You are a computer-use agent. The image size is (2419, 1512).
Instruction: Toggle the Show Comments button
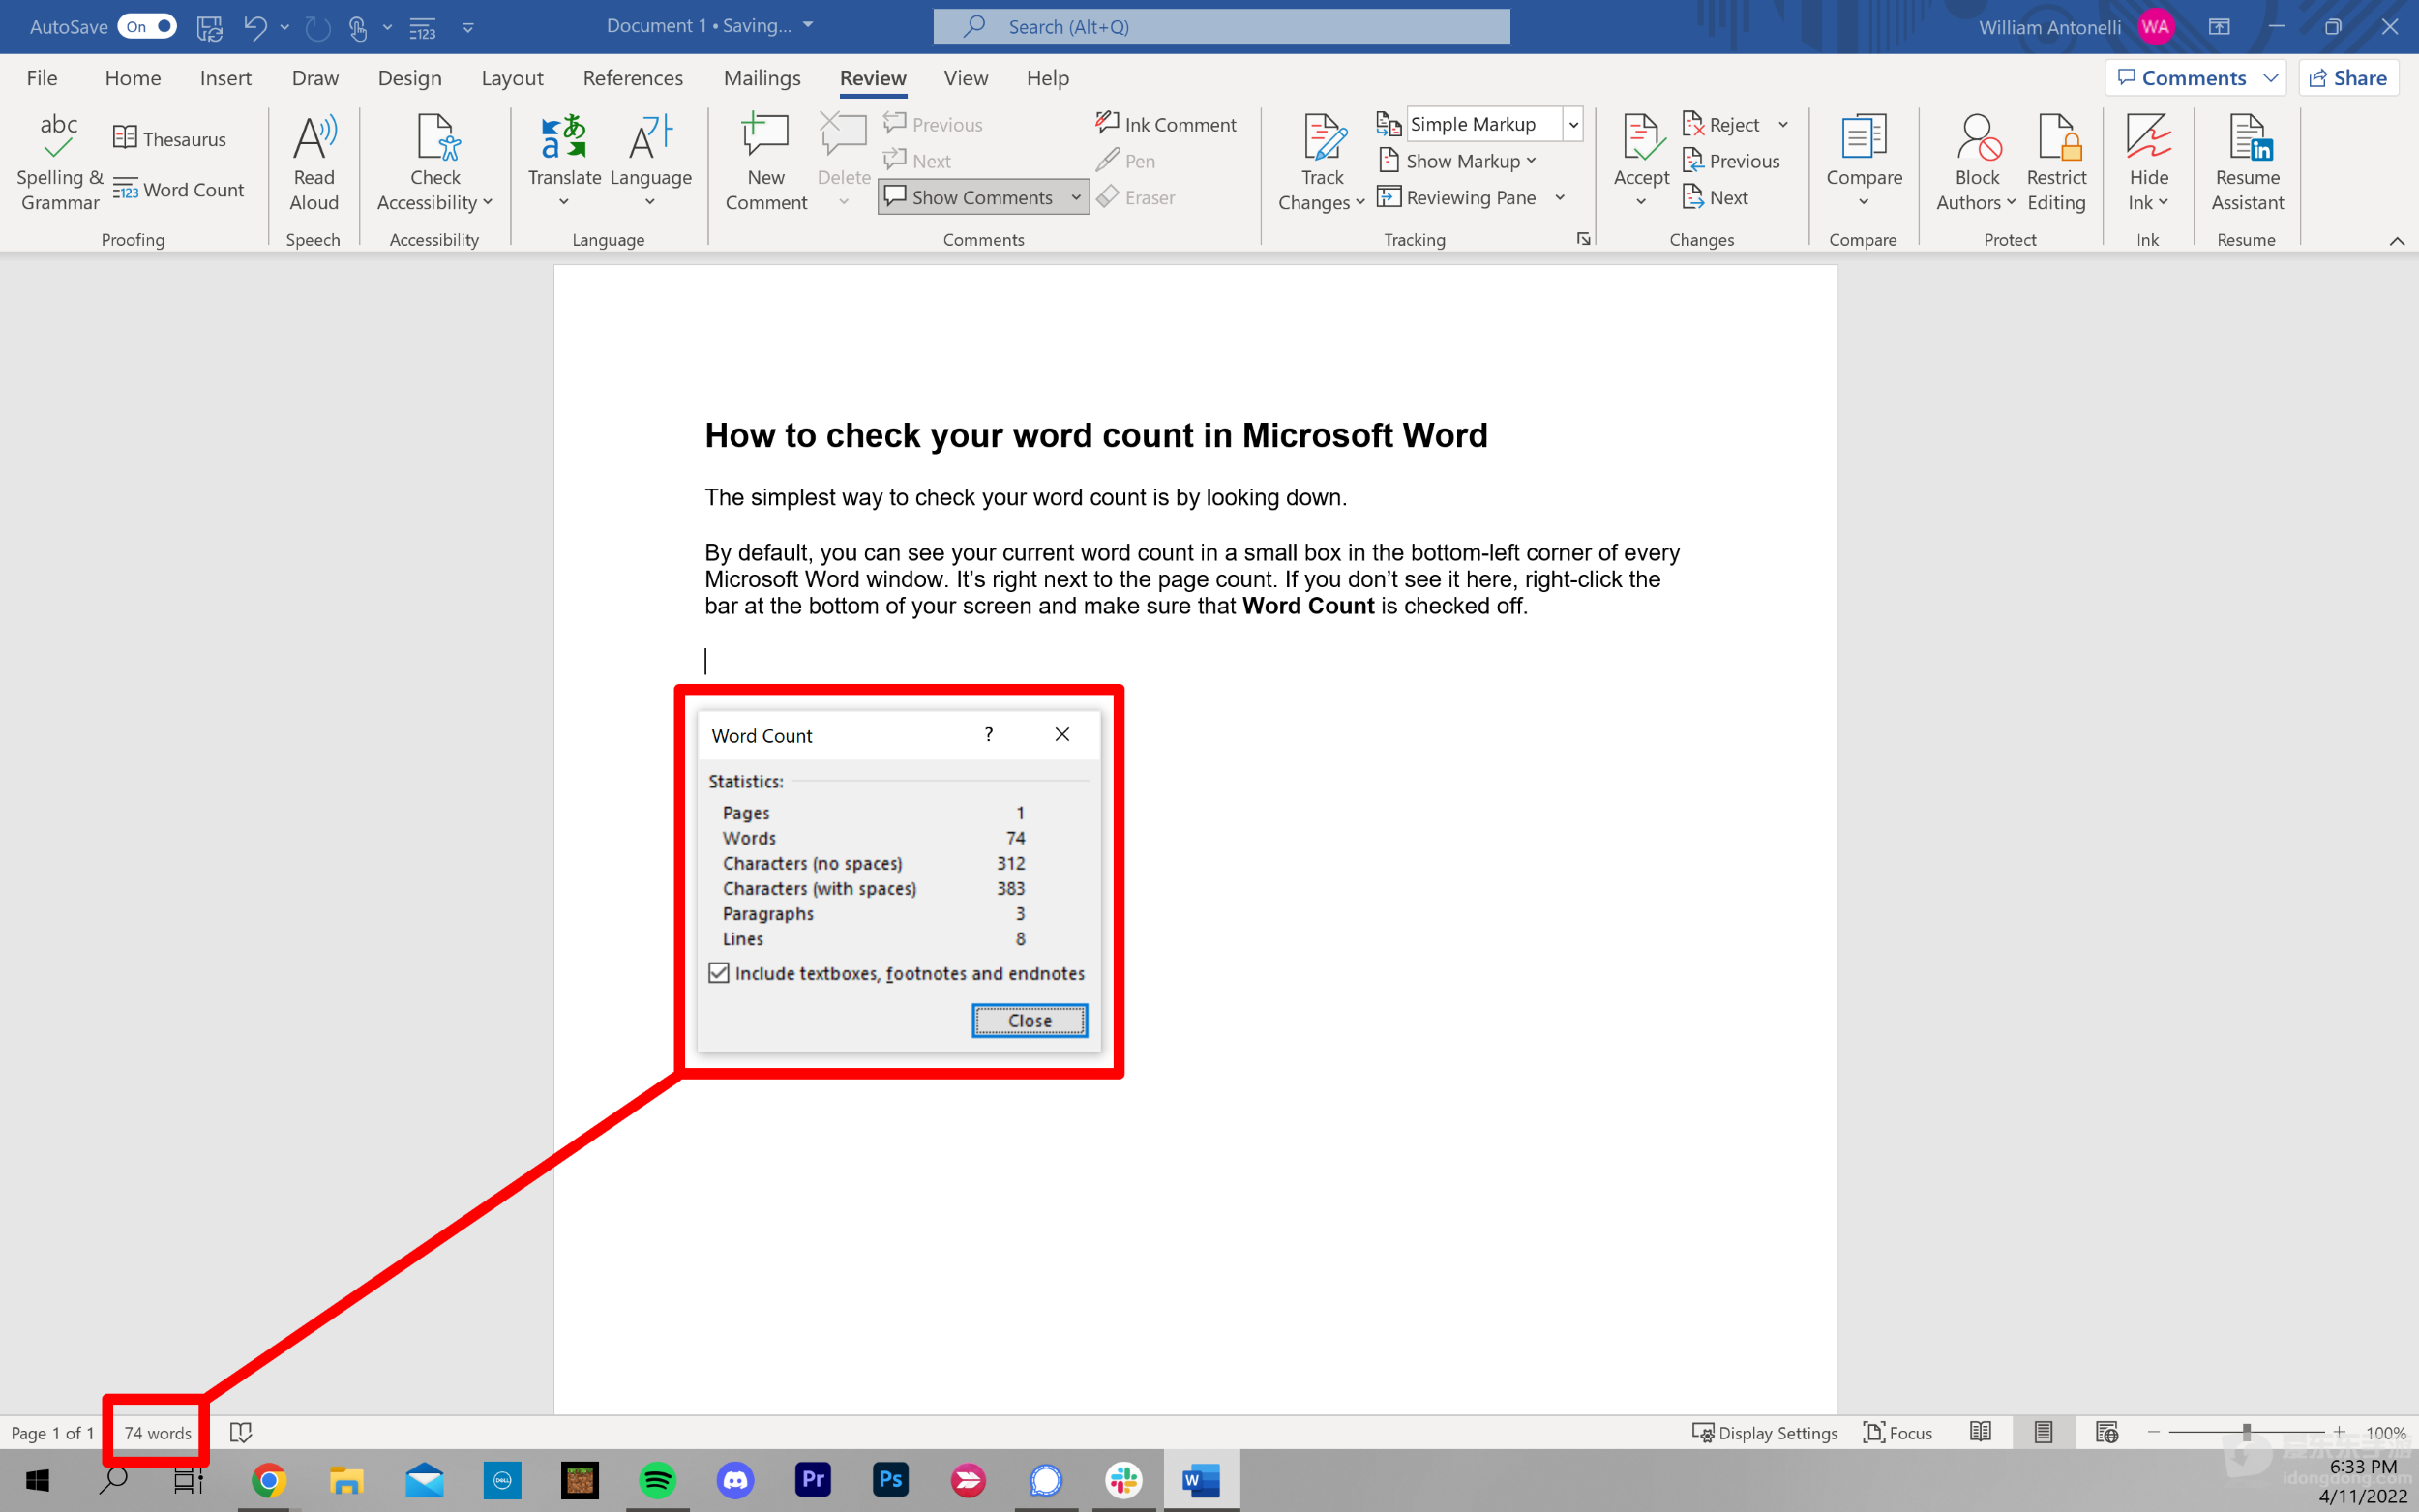971,197
